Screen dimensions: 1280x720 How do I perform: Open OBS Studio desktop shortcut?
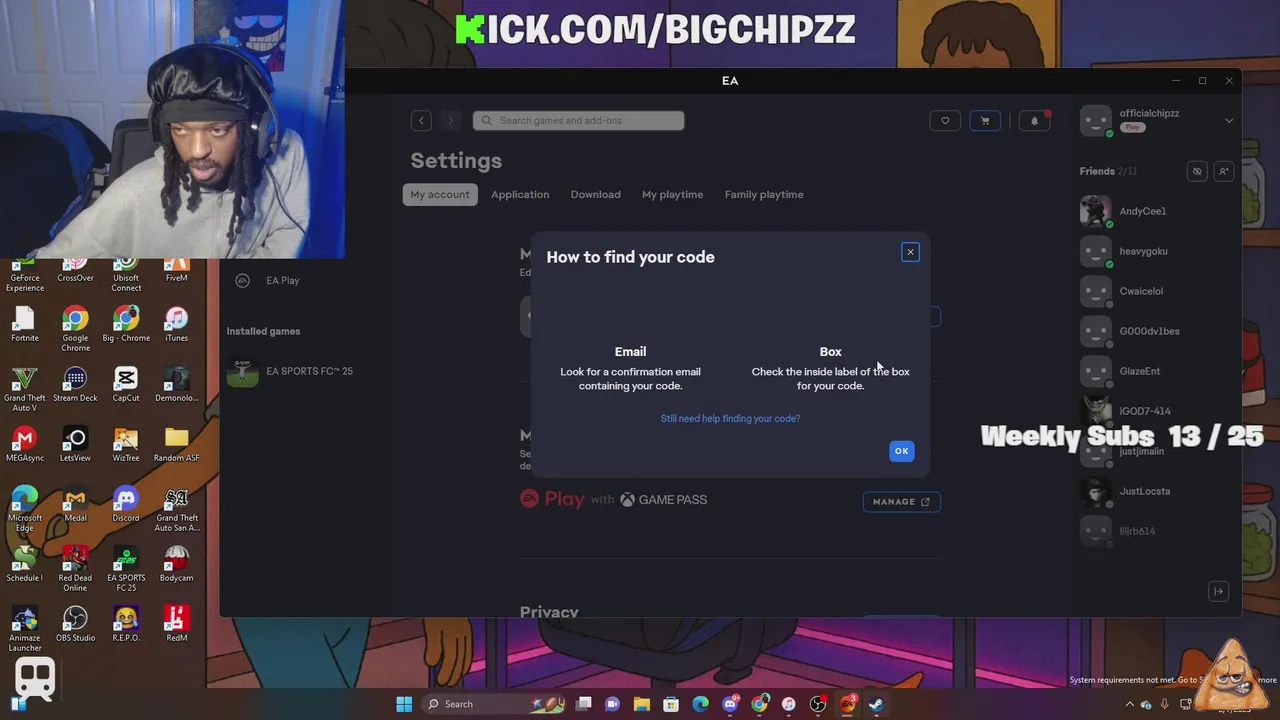(x=75, y=624)
